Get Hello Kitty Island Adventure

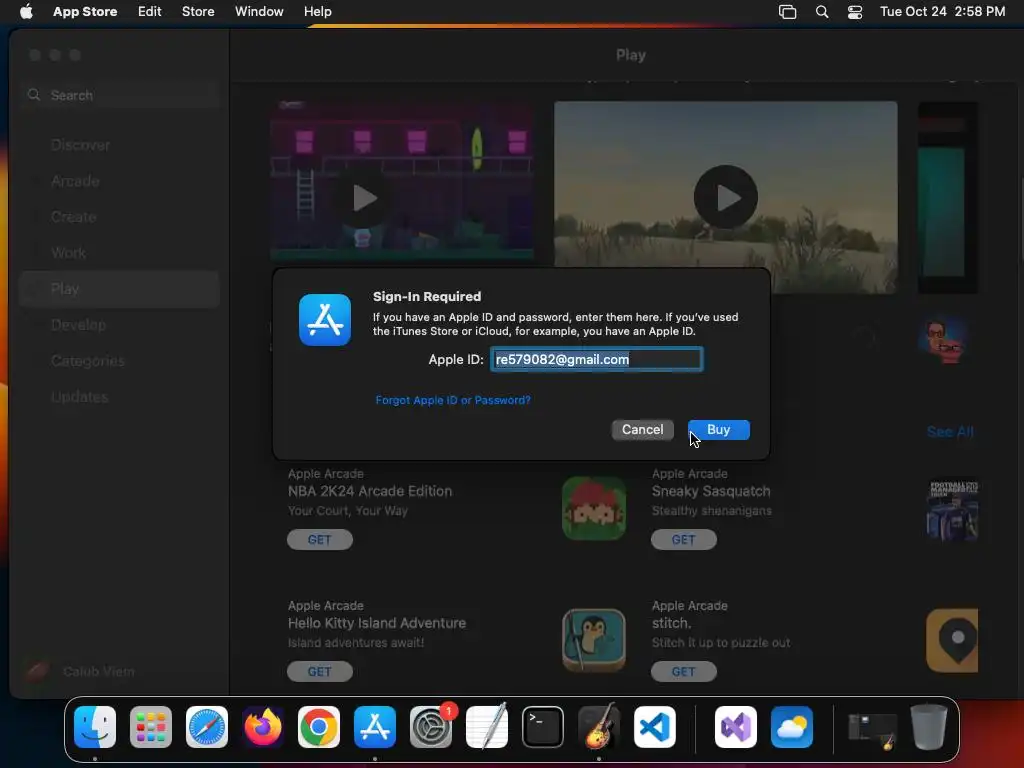pyautogui.click(x=319, y=671)
